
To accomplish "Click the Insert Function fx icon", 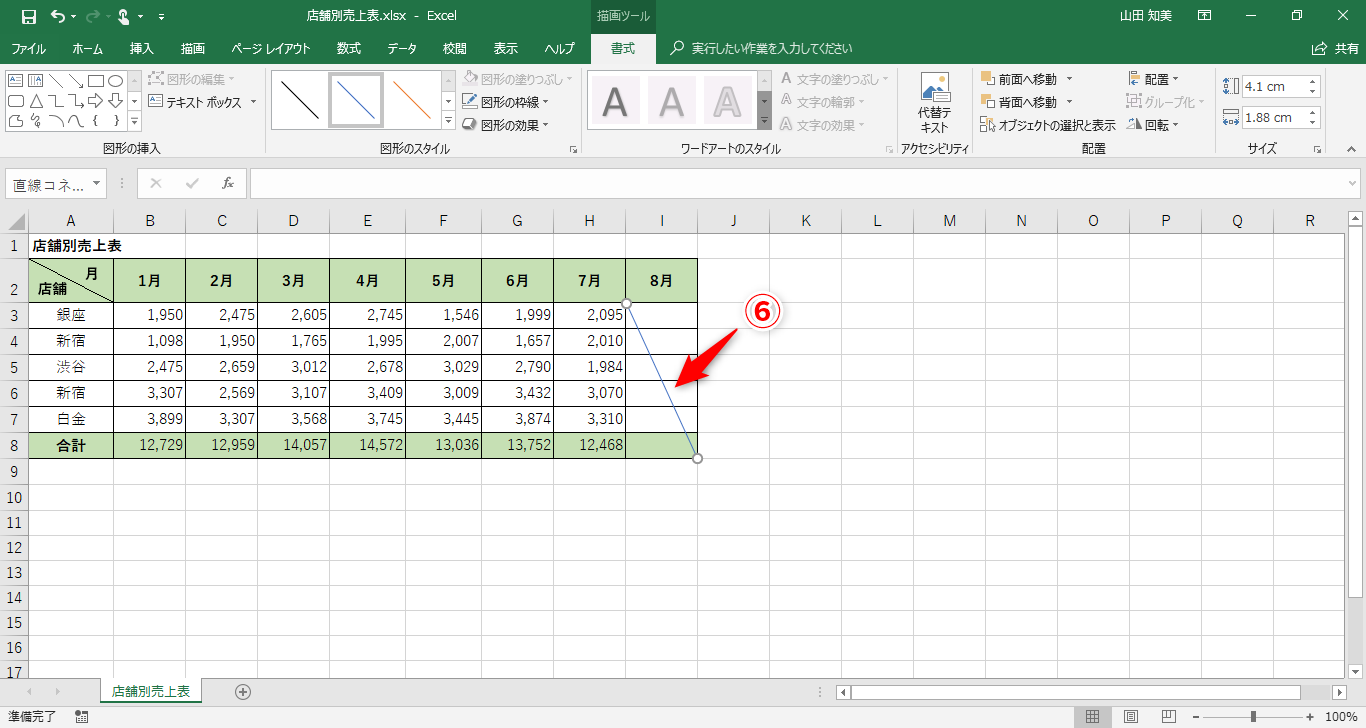I will pyautogui.click(x=228, y=184).
